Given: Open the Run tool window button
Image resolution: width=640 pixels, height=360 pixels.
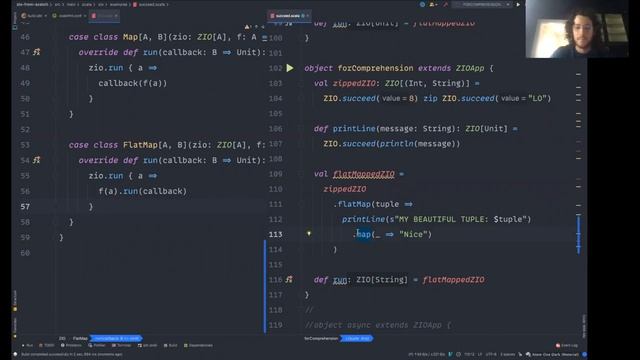Looking at the screenshot, I should 27,345.
